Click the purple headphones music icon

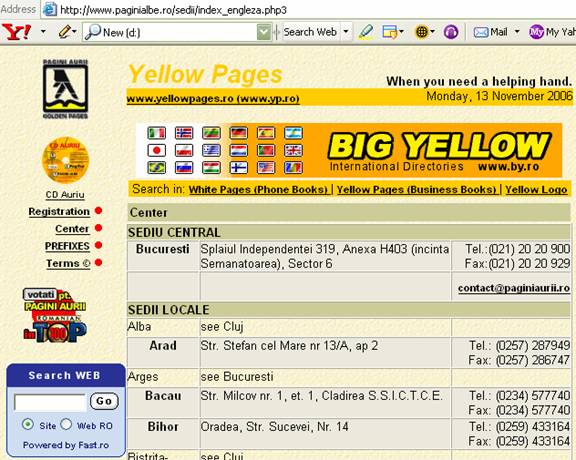(451, 32)
